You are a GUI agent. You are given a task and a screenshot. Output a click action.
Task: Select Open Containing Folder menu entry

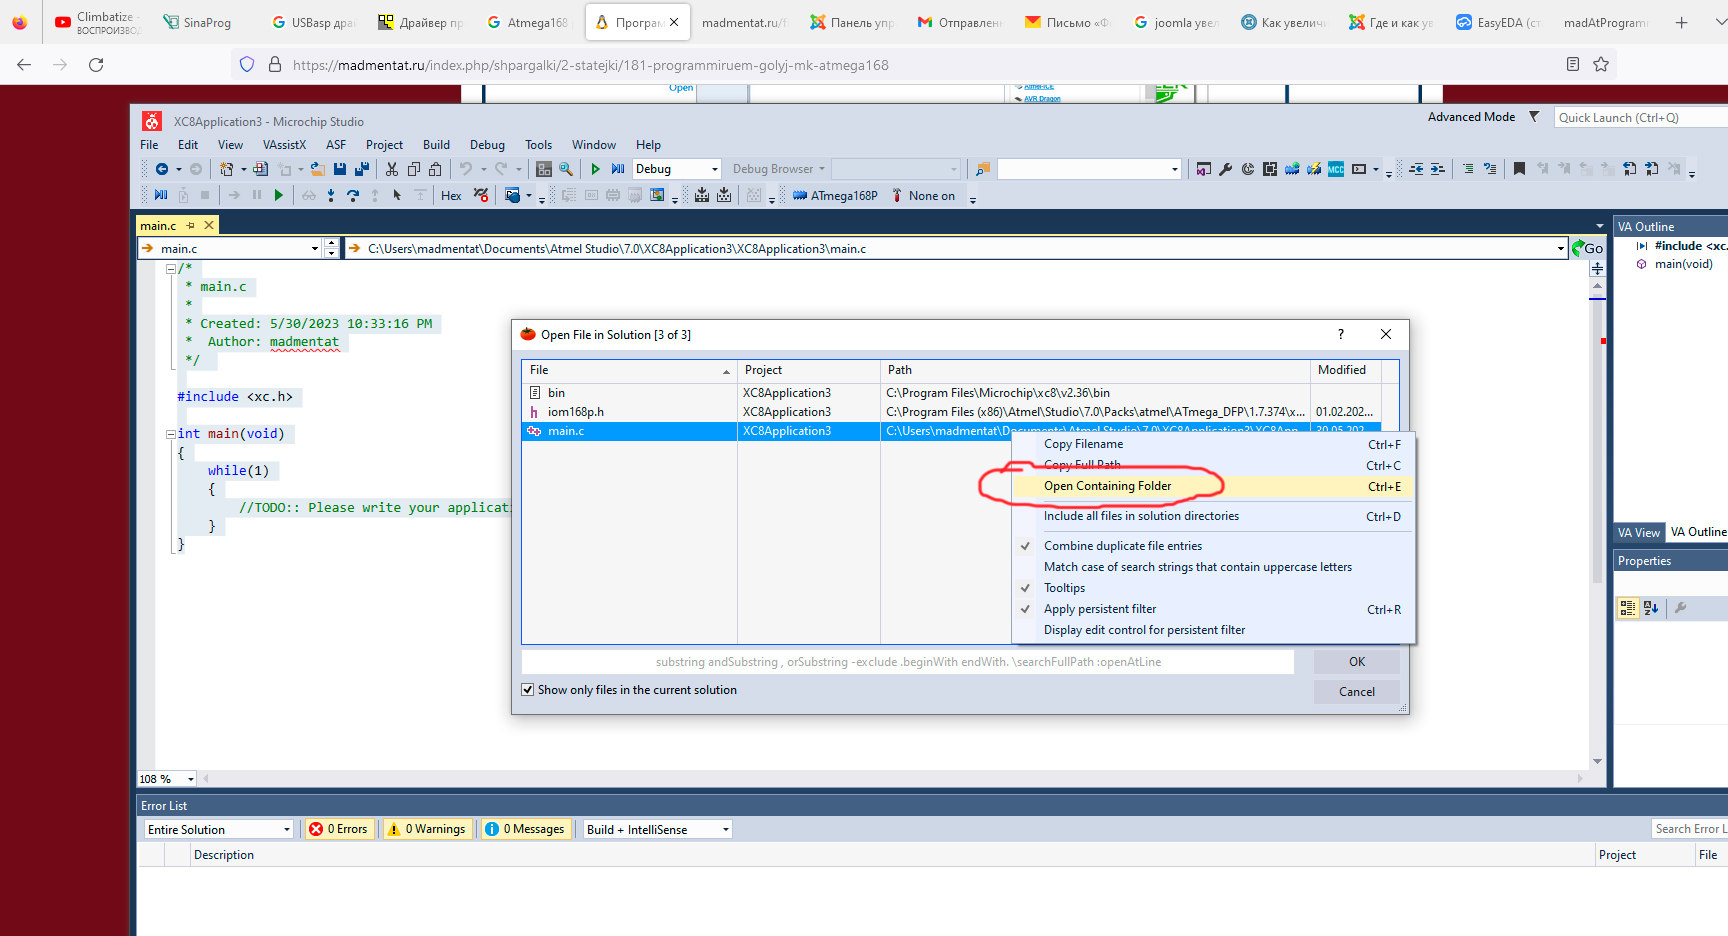point(1214,486)
